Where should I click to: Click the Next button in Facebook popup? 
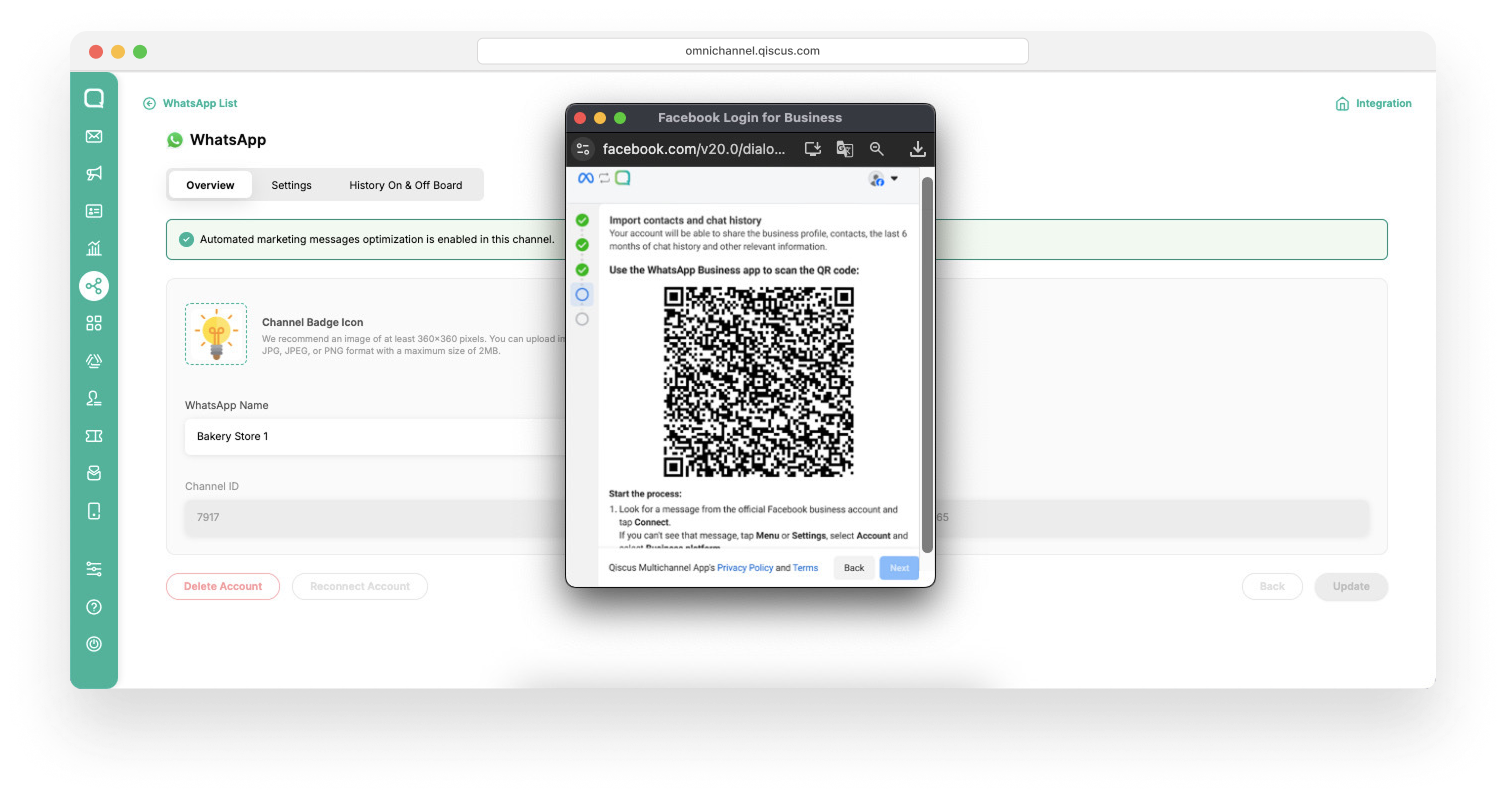tap(899, 568)
